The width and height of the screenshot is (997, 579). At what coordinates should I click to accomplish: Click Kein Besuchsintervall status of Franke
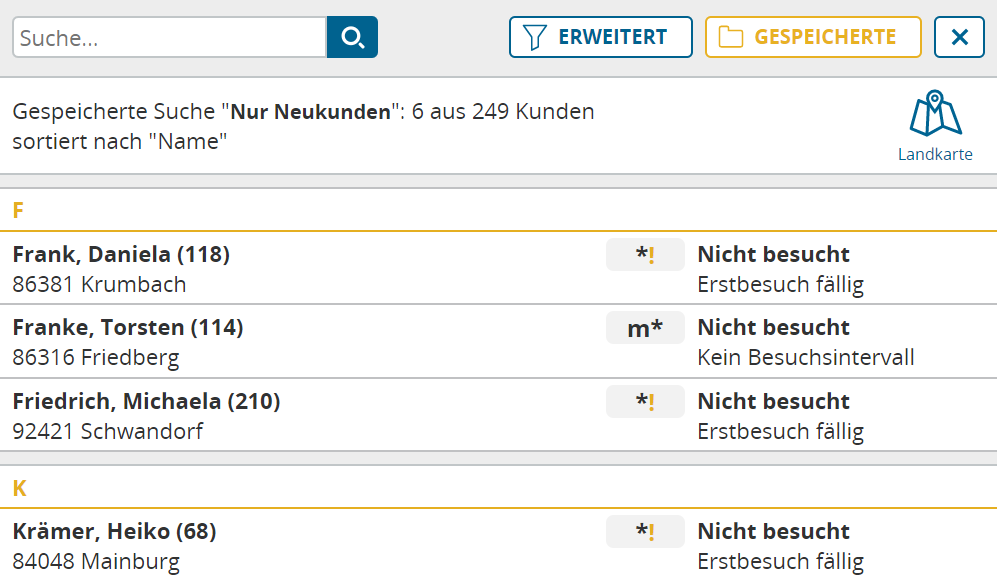pyautogui.click(x=806, y=357)
